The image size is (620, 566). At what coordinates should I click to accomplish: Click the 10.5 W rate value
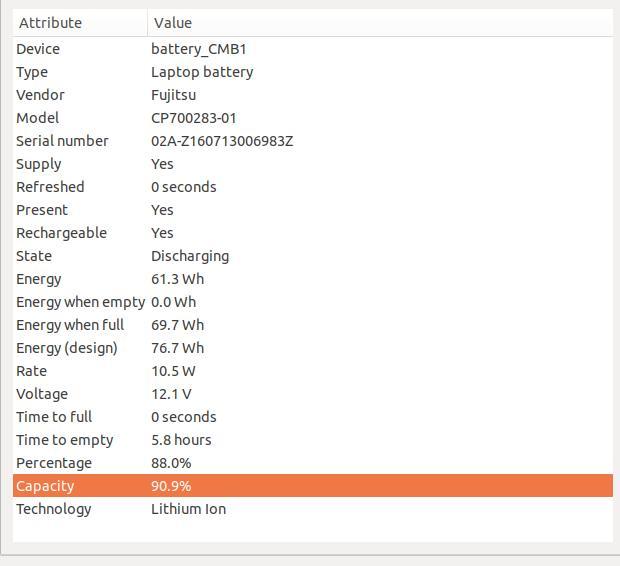tap(173, 371)
